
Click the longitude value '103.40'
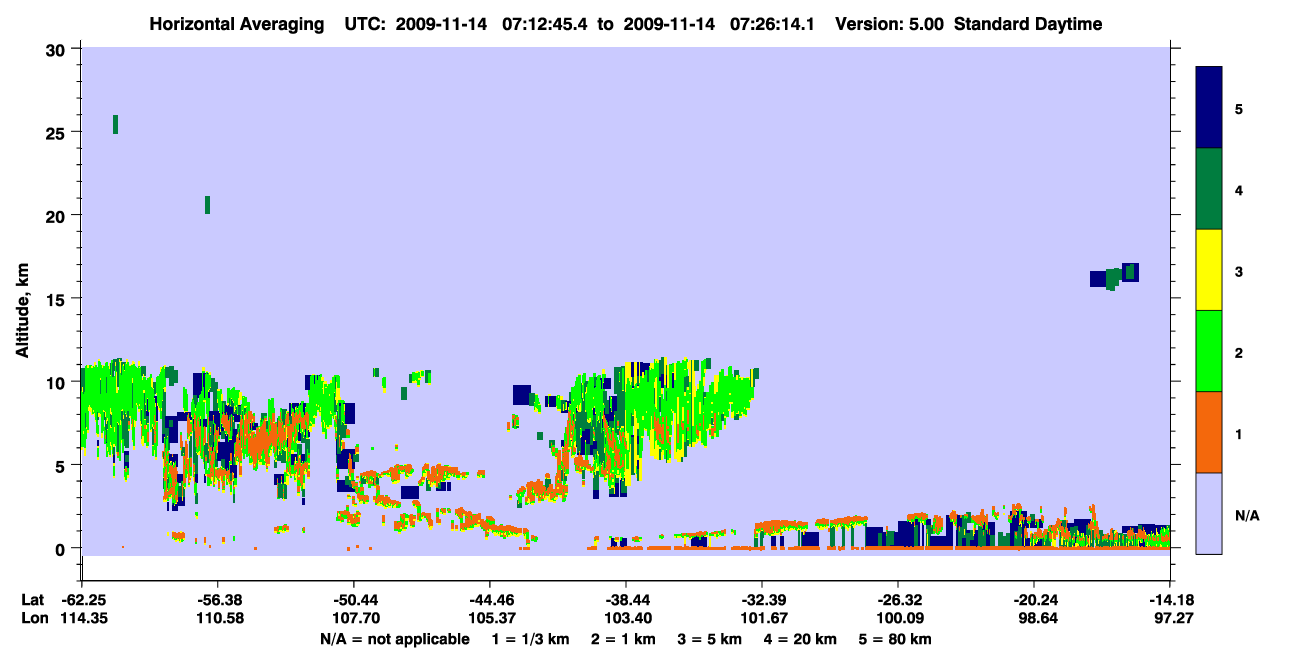coord(626,618)
